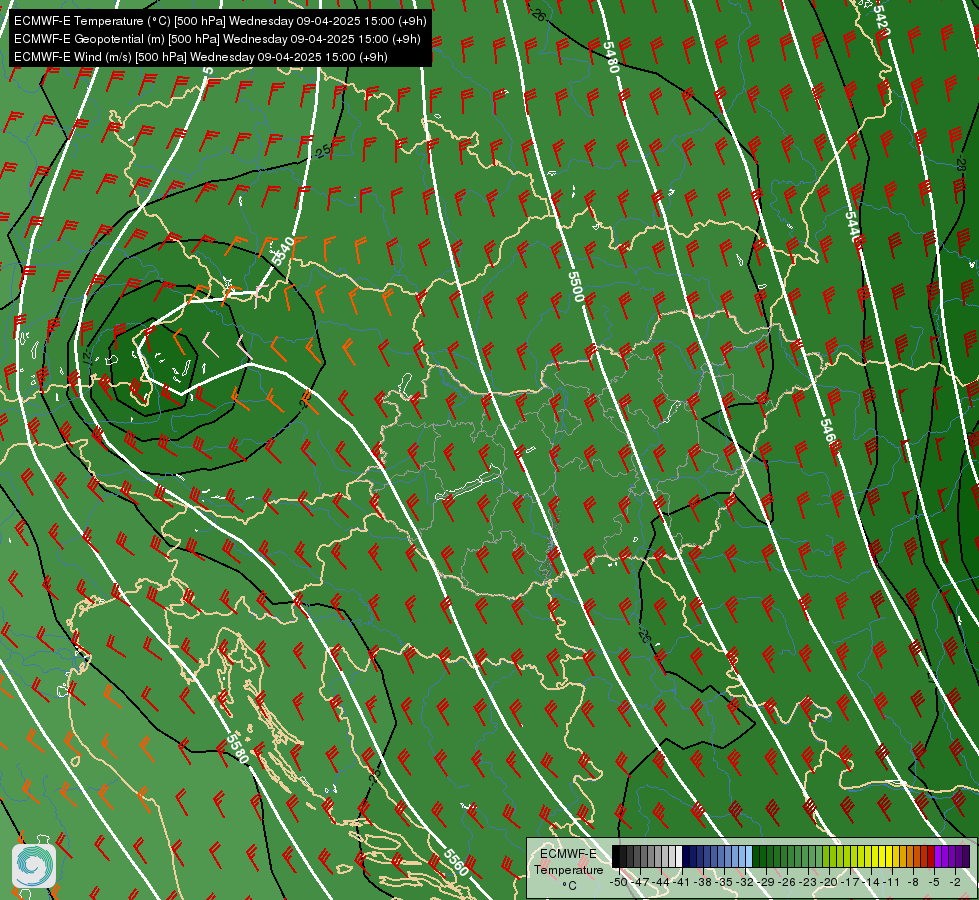
Task: Click the -38 legend tick value
Action: coord(703,882)
